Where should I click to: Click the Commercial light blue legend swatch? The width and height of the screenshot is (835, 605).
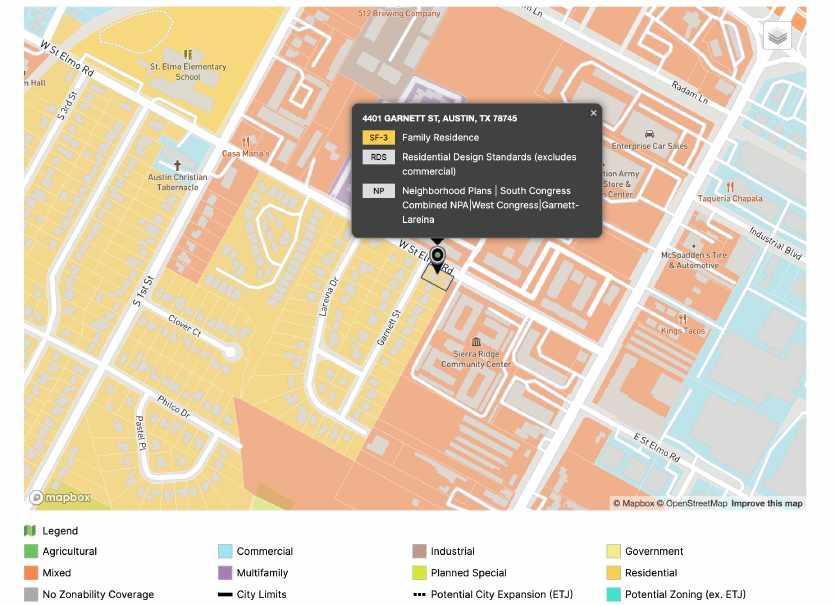point(225,551)
